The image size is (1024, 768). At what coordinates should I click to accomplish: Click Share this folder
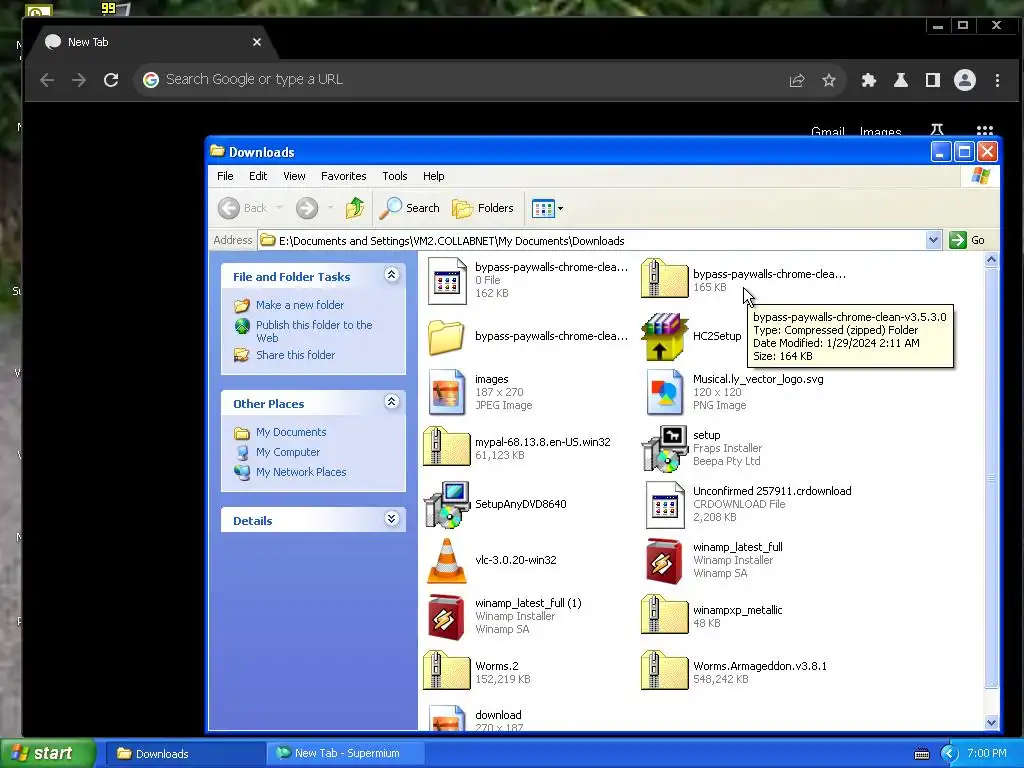tap(295, 355)
